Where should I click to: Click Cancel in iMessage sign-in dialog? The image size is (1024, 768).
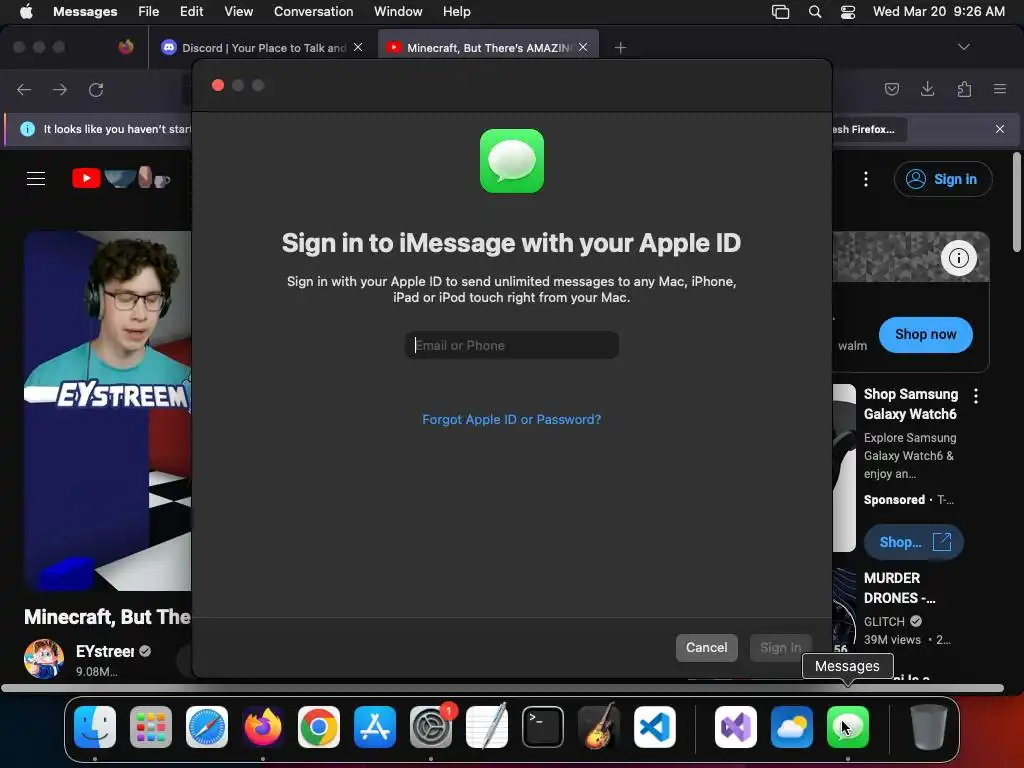point(706,648)
